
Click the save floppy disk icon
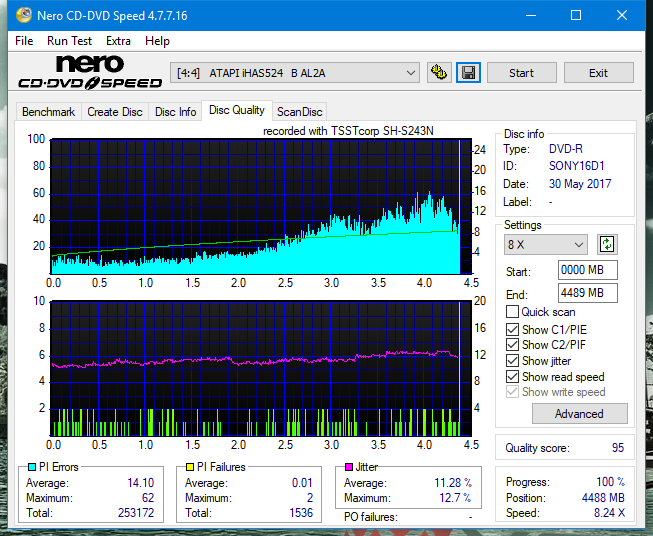[x=468, y=73]
